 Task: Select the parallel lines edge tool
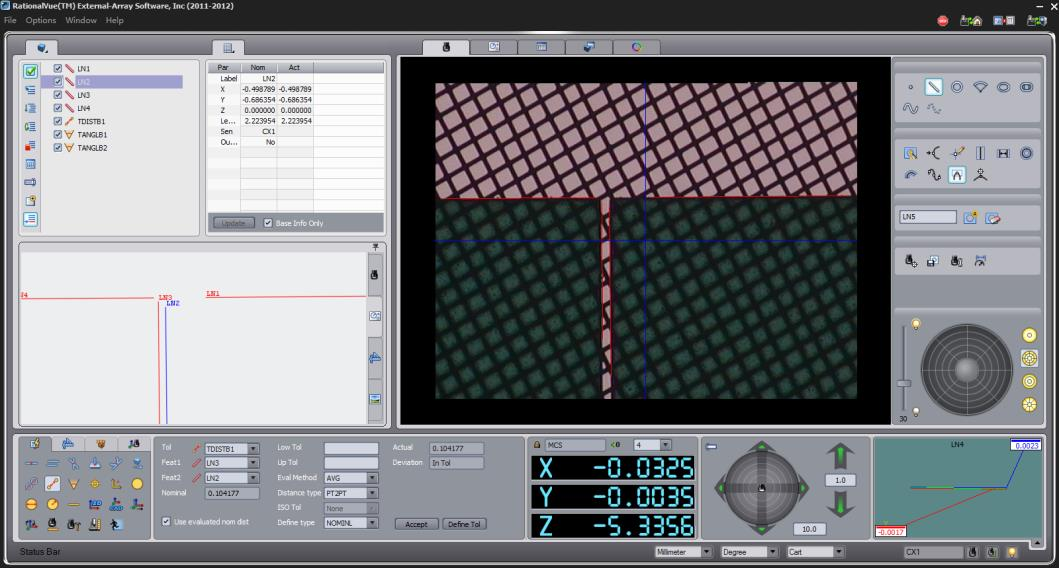980,153
